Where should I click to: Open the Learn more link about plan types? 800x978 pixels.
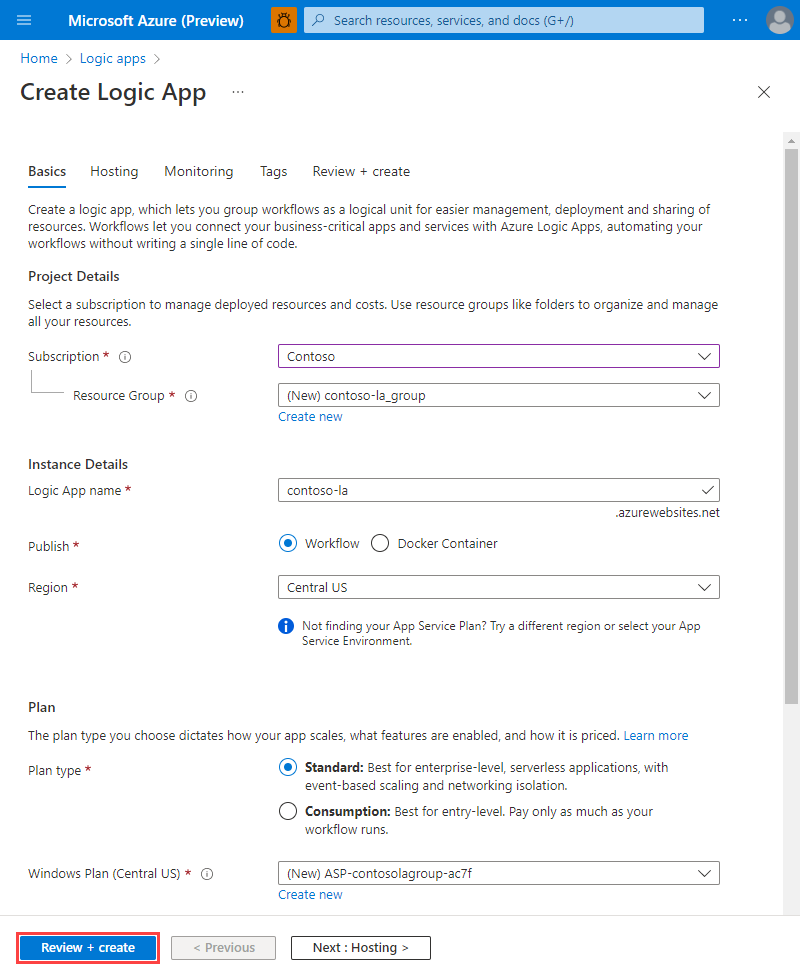coord(656,735)
